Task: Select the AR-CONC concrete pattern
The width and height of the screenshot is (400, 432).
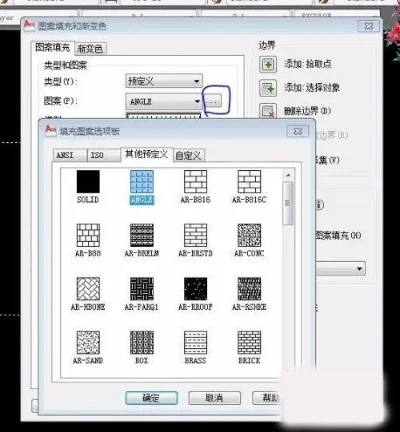Action: tap(249, 235)
